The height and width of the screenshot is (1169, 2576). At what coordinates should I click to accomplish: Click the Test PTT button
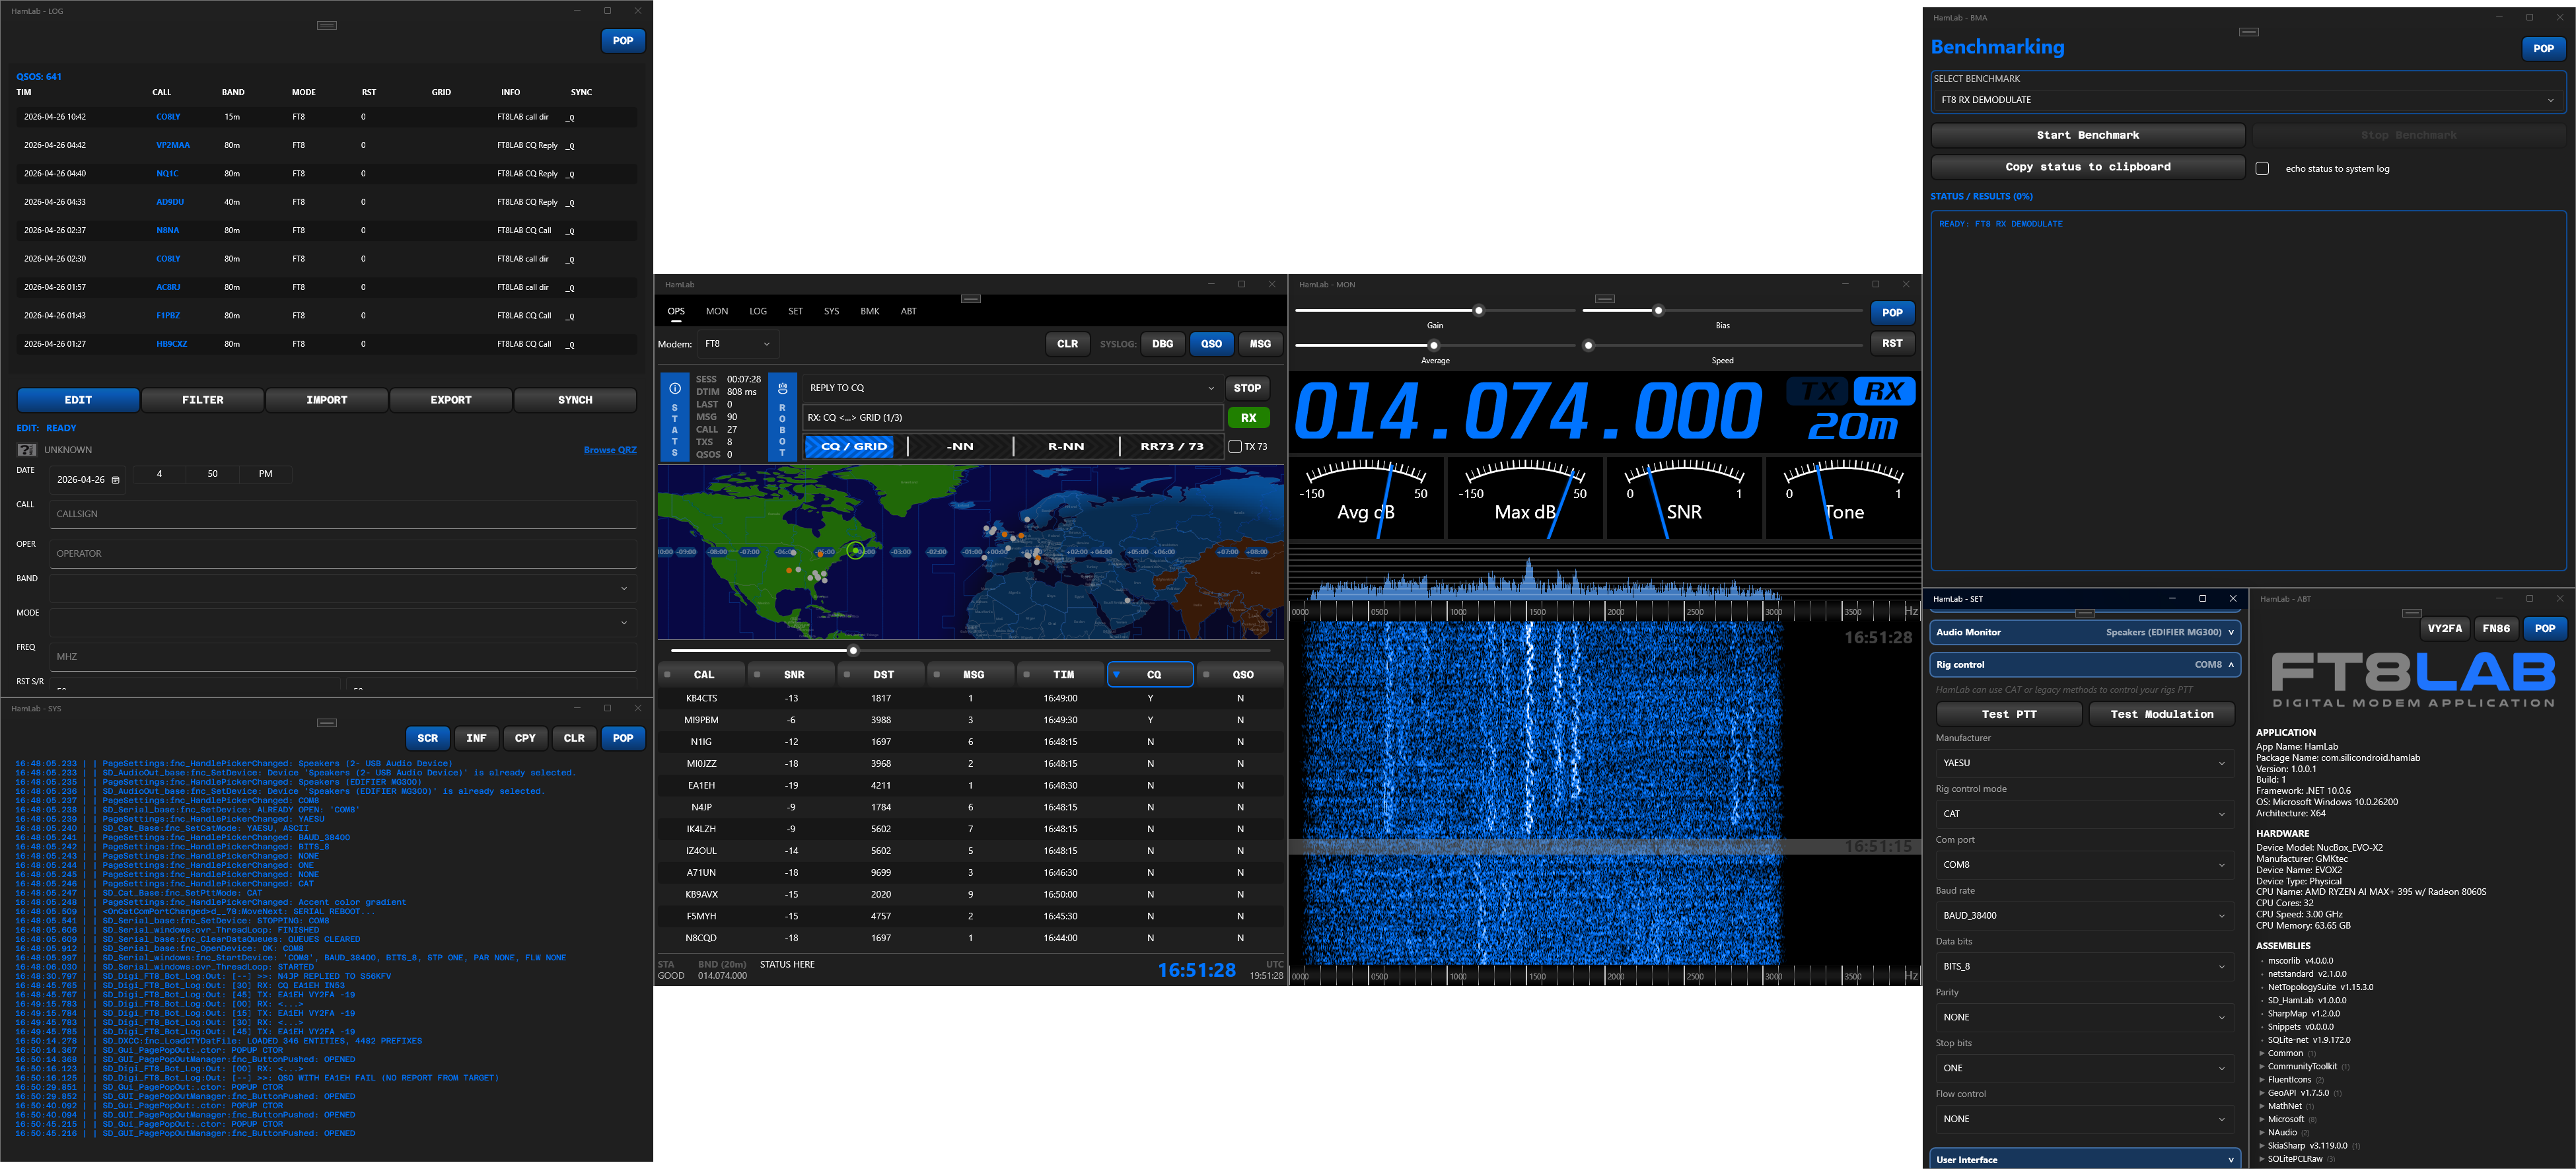coord(2009,714)
